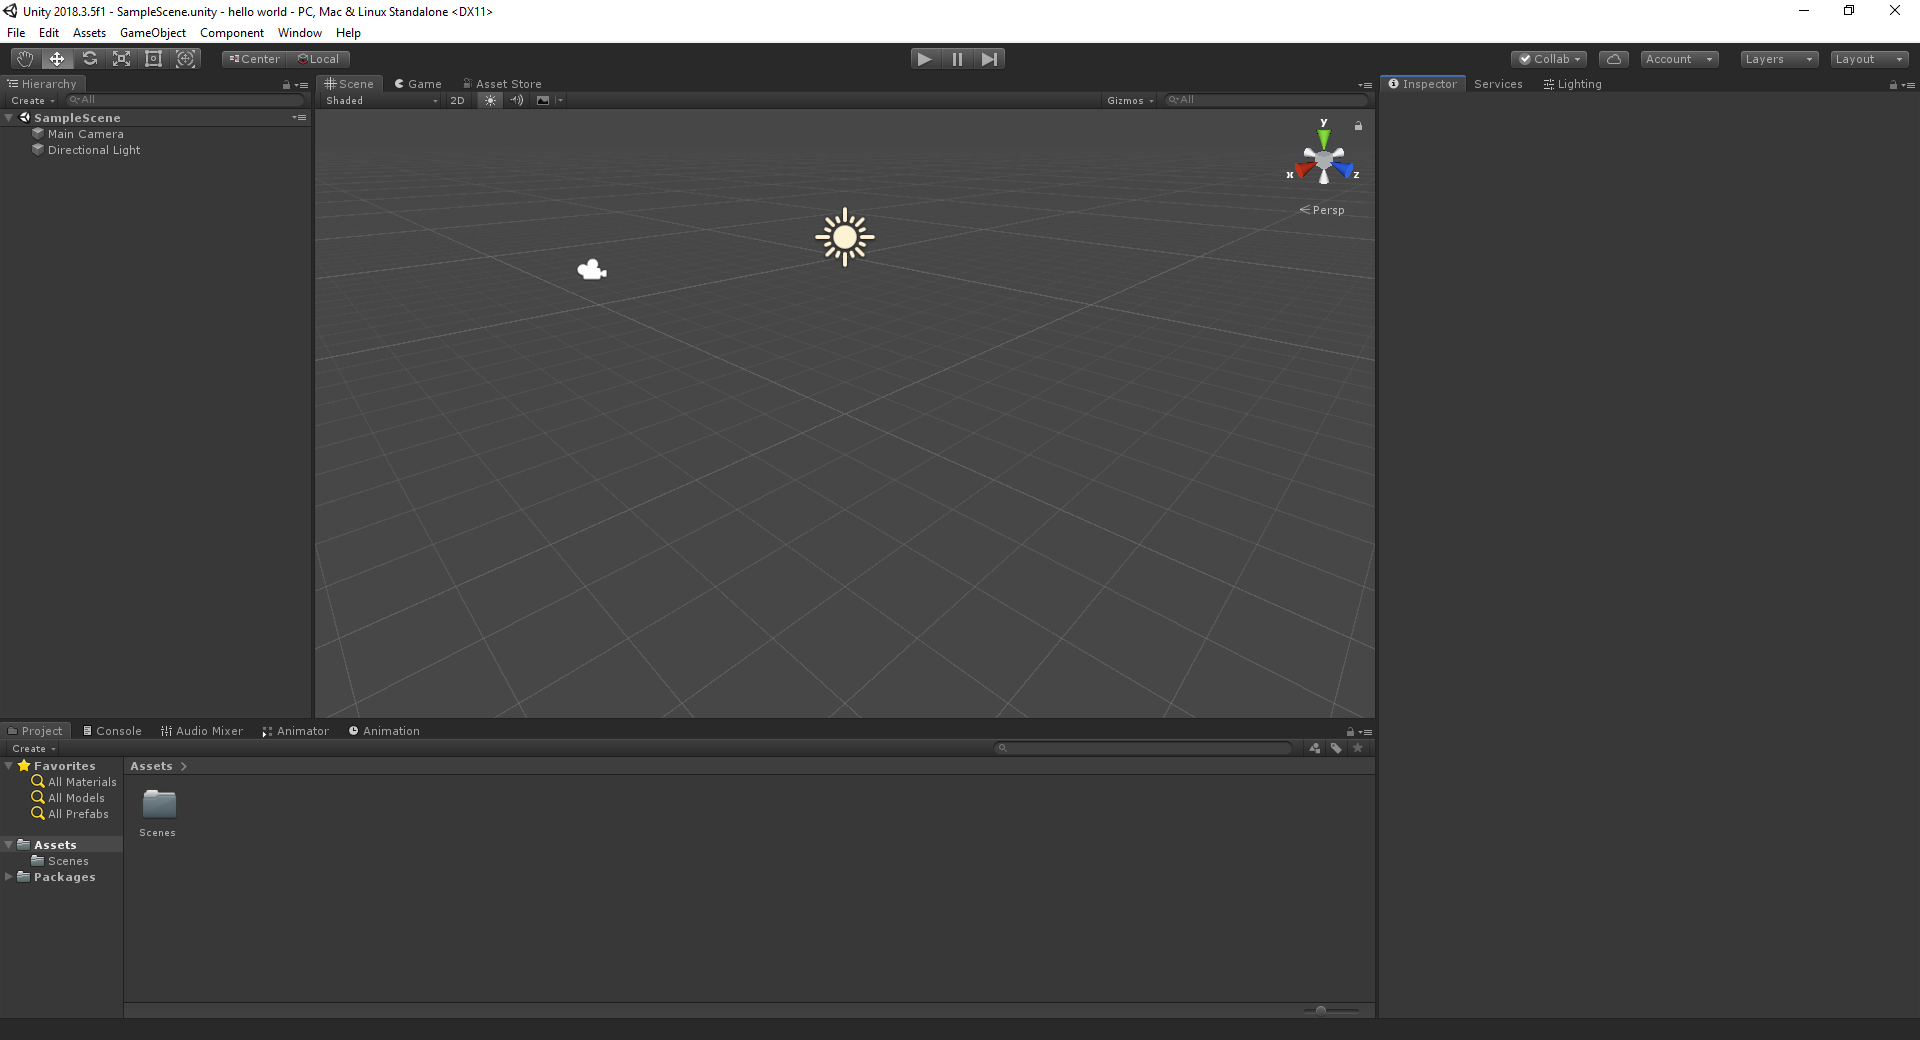Click the scene view camera effects icon
1920x1040 pixels.
pyautogui.click(x=544, y=100)
